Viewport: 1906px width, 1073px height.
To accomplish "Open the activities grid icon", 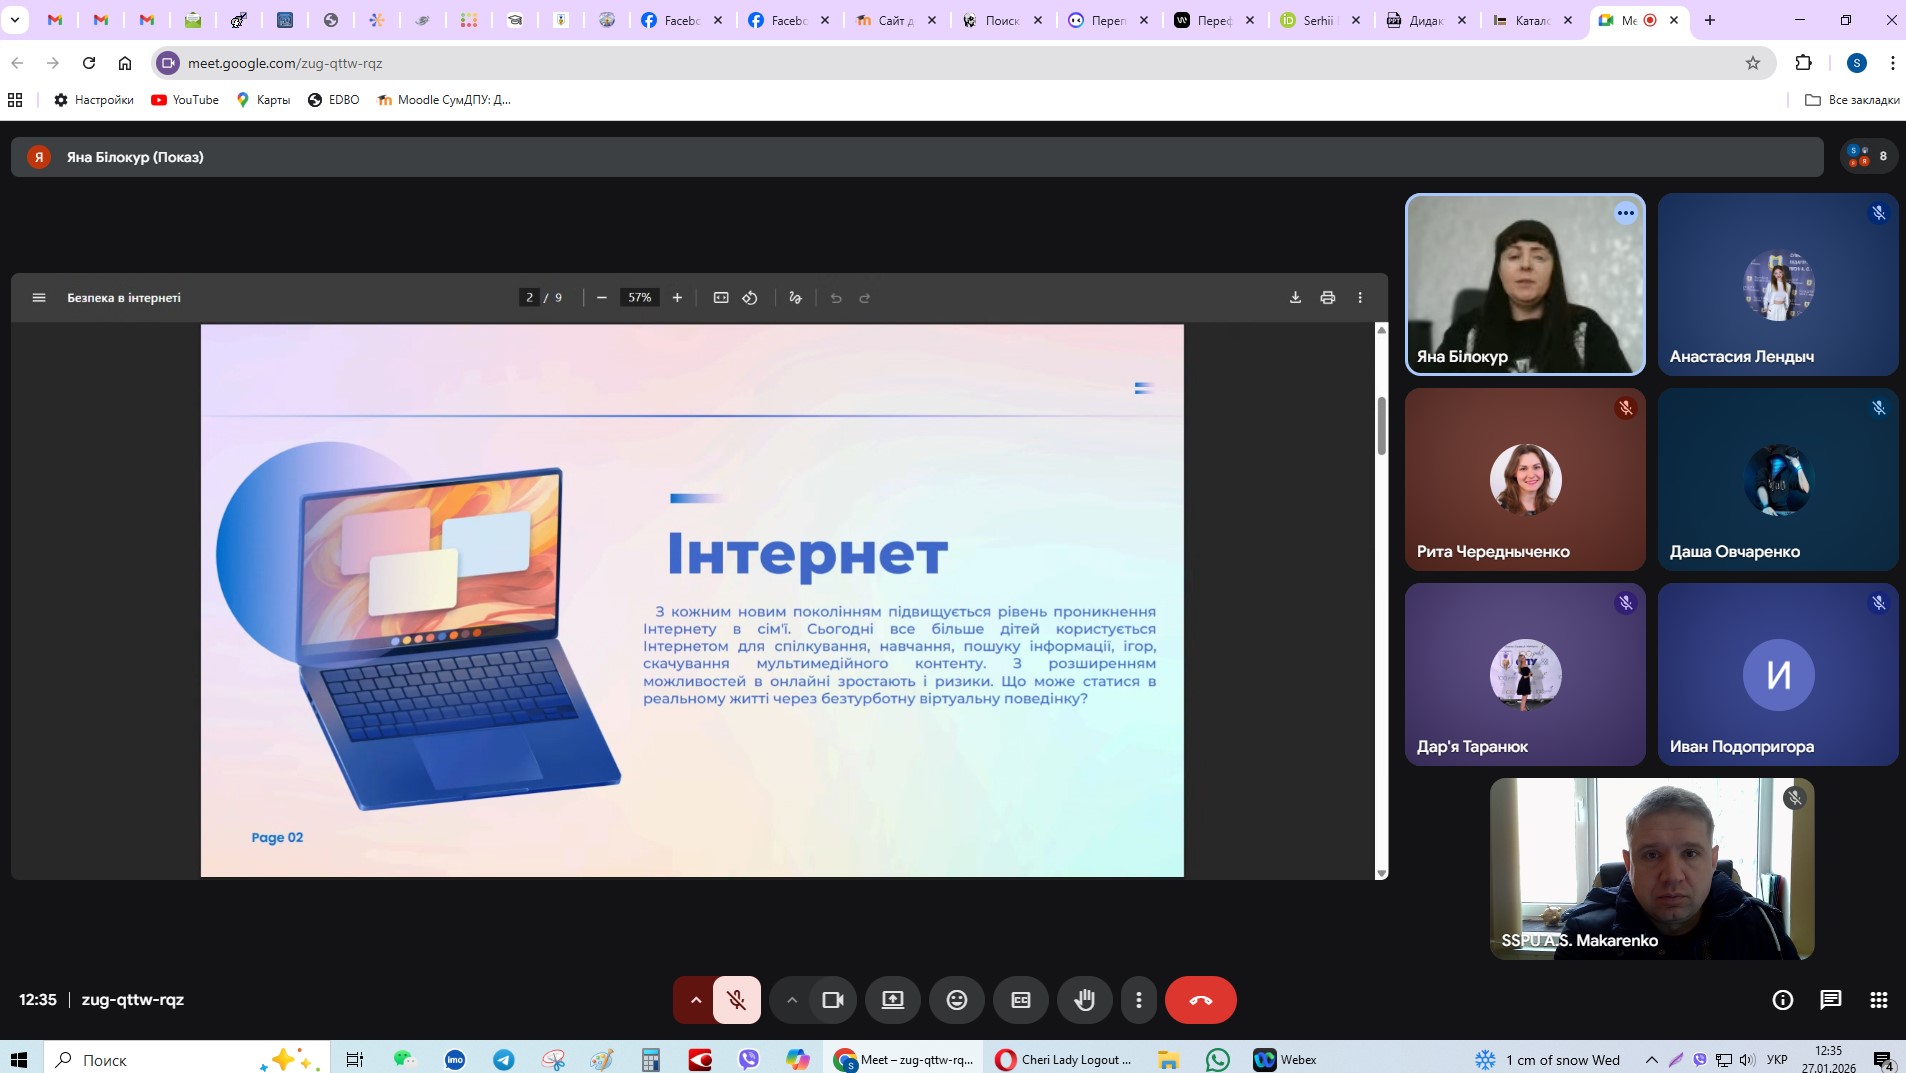I will point(1878,1000).
